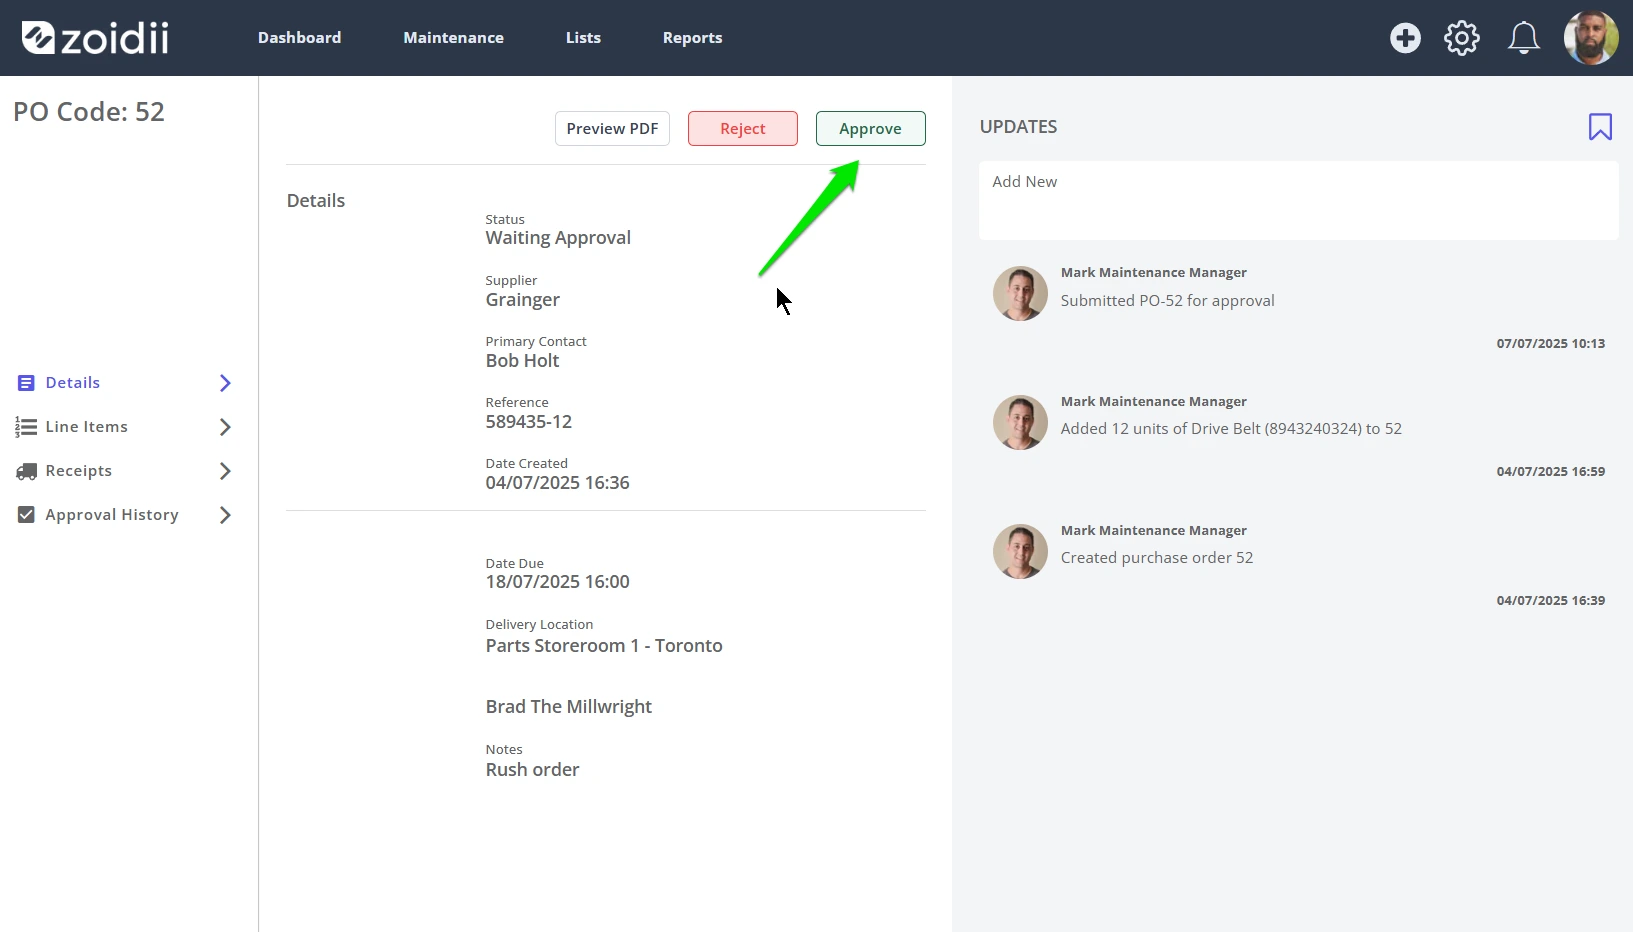1633x932 pixels.
Task: Click date created 04/07/2025 16:36
Action: click(557, 483)
